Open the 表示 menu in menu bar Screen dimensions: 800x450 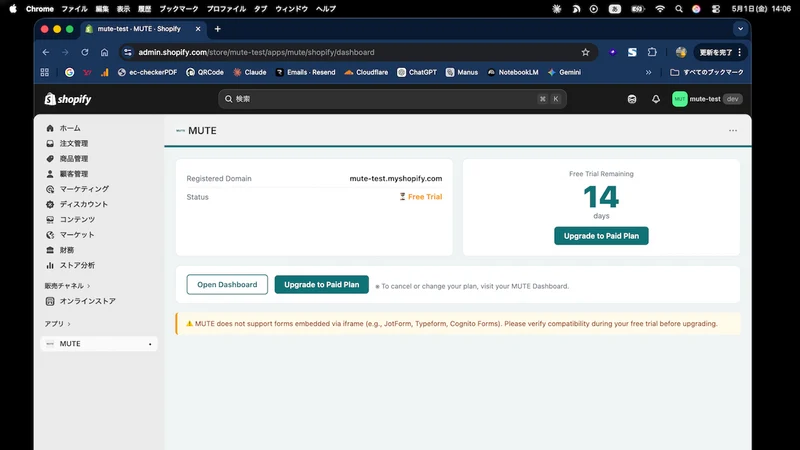coord(123,9)
